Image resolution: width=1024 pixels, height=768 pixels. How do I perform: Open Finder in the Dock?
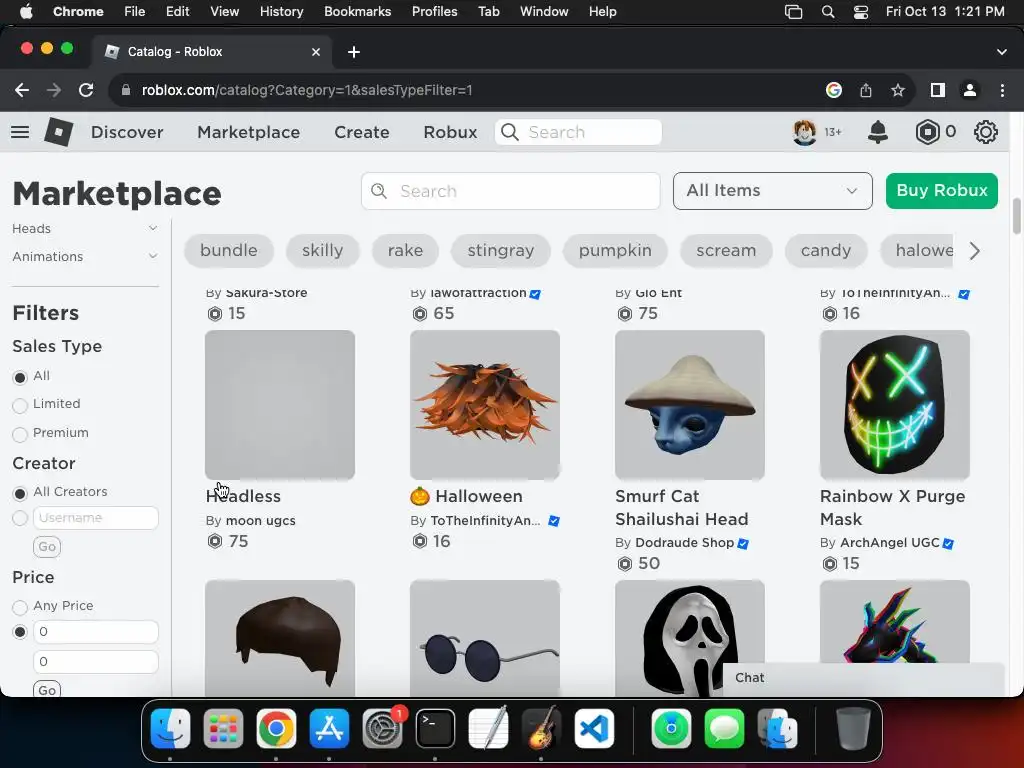click(170, 728)
